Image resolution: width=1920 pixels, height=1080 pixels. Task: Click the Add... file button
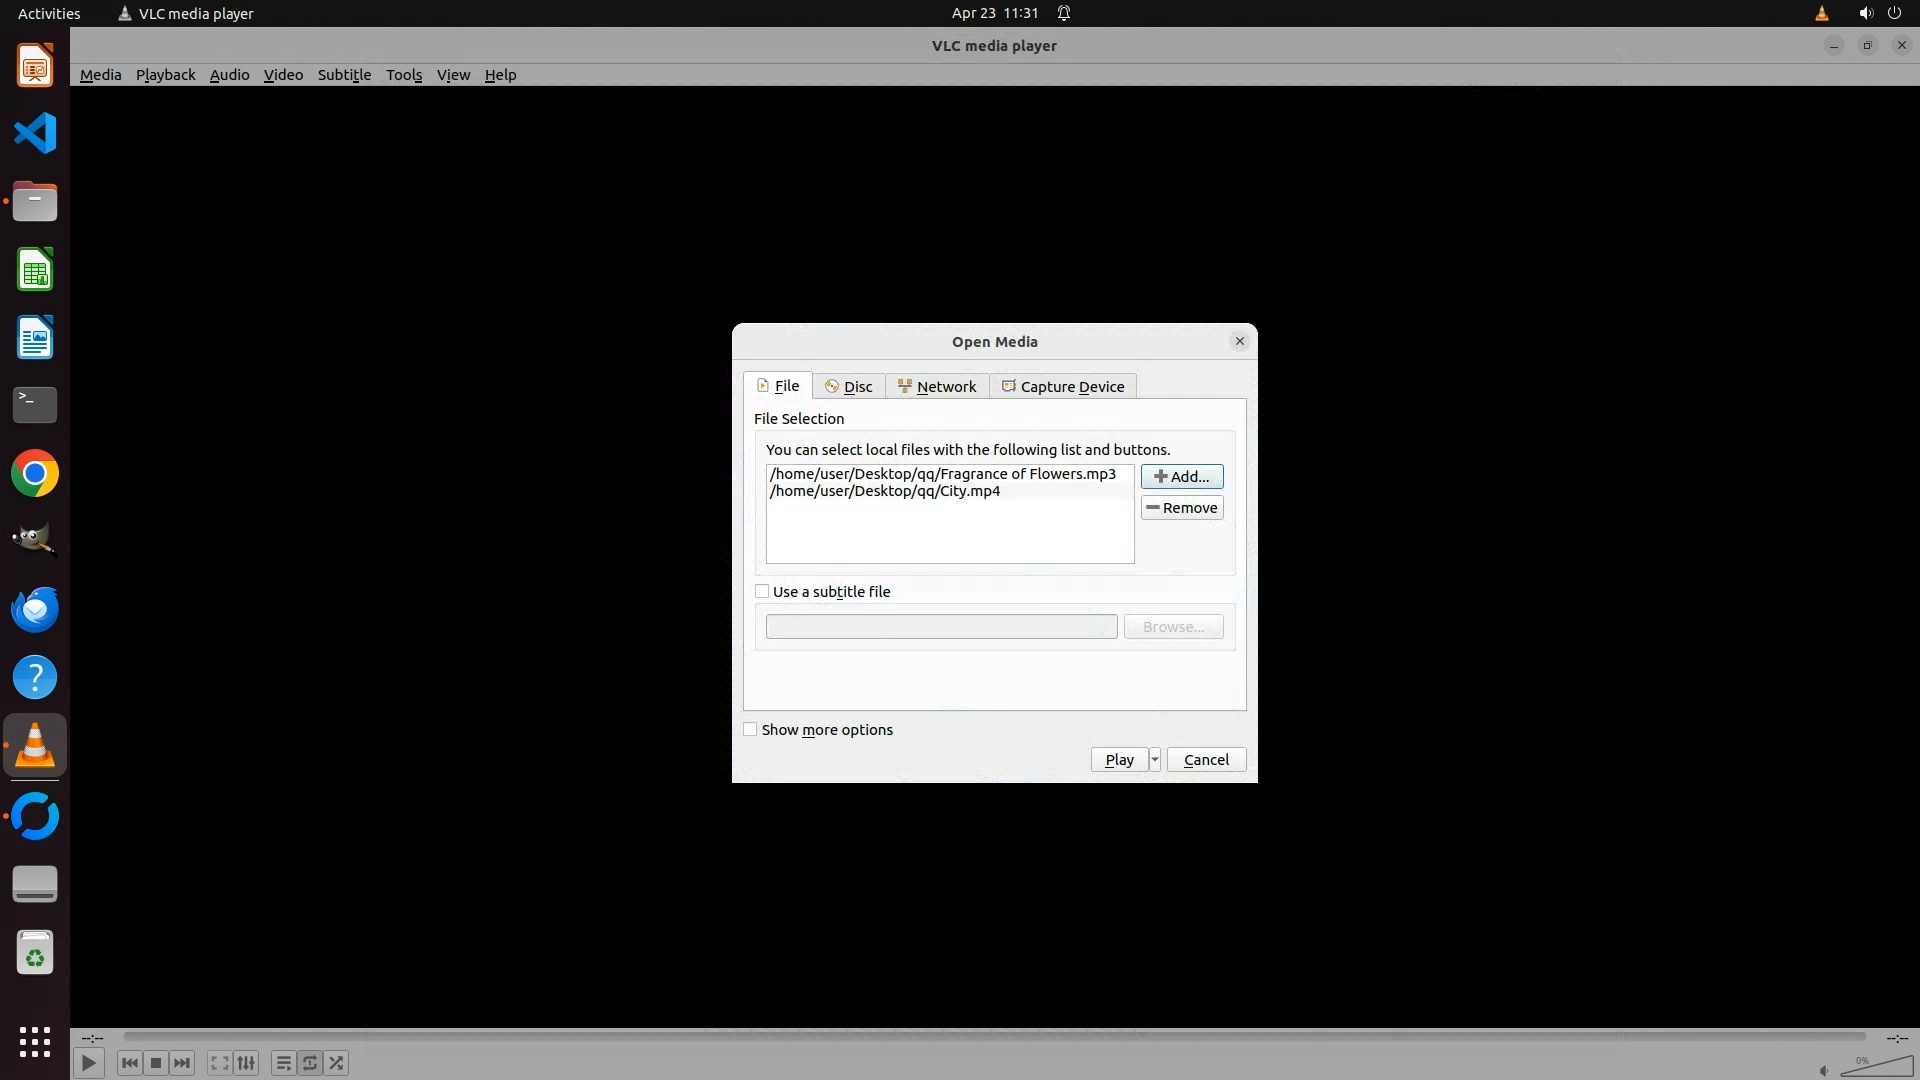tap(1182, 477)
